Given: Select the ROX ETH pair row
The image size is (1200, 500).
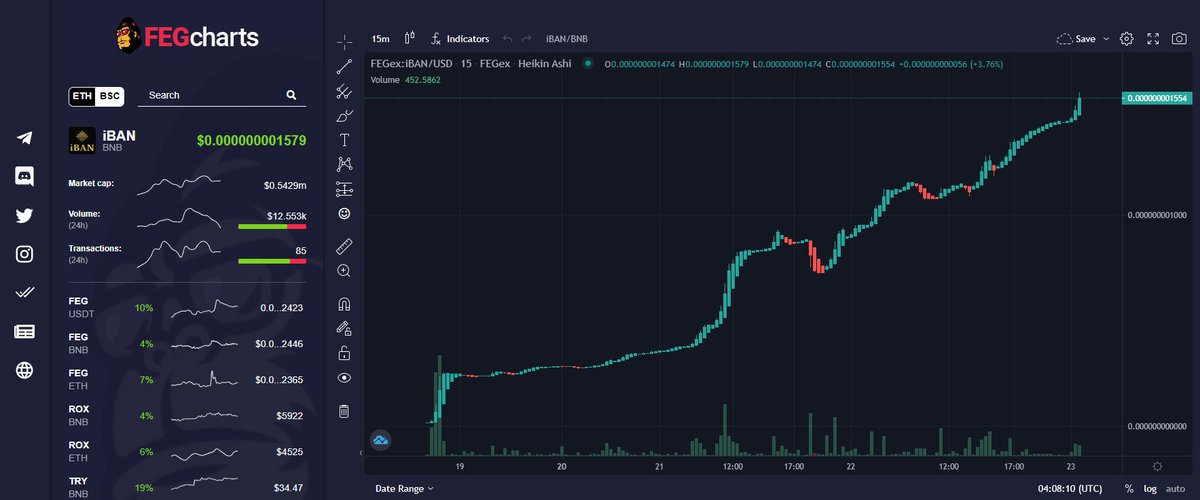Looking at the screenshot, I should click(186, 452).
